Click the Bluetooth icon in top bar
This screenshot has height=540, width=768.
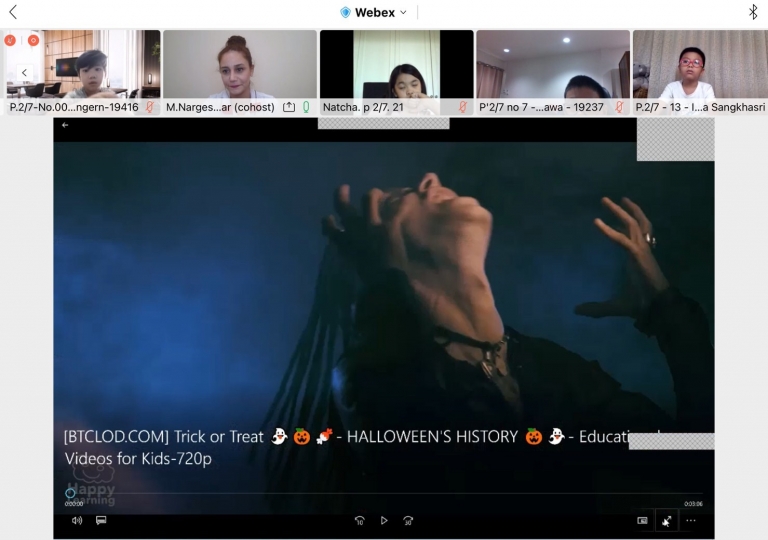[x=753, y=12]
